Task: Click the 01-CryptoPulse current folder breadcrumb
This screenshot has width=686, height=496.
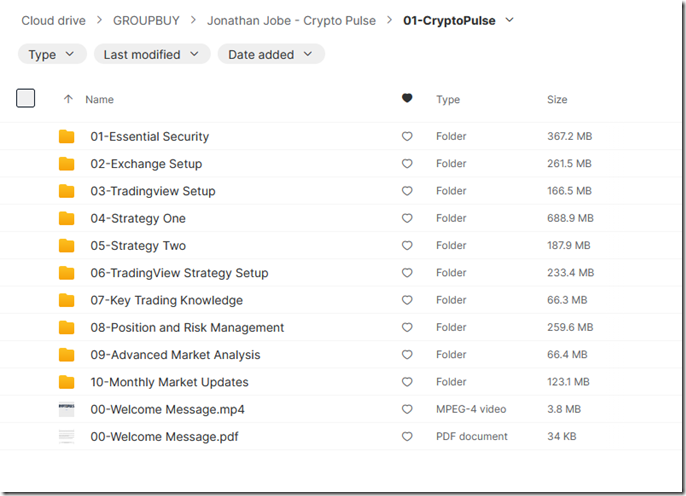Action: coord(449,21)
